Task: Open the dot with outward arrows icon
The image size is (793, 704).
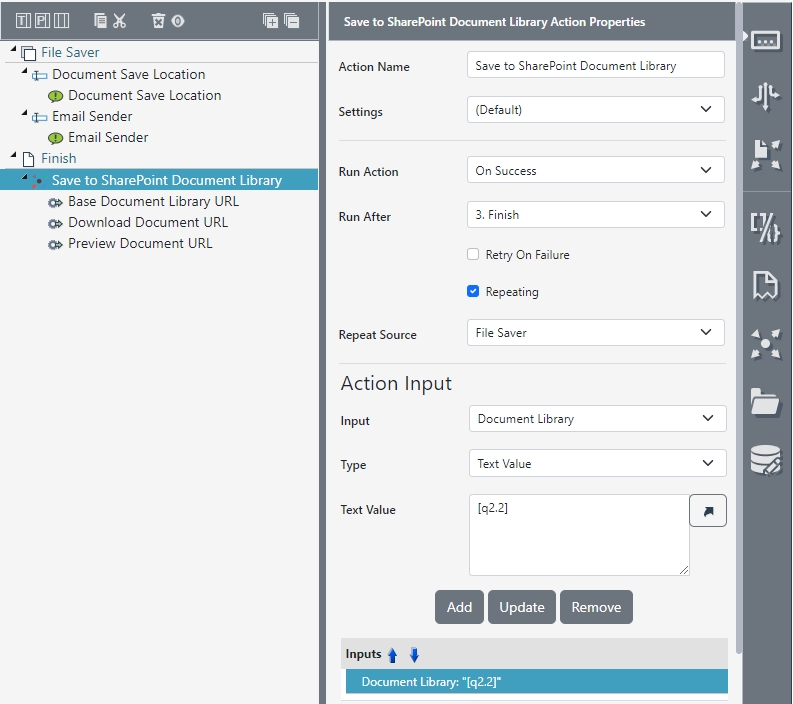Action: coord(765,344)
